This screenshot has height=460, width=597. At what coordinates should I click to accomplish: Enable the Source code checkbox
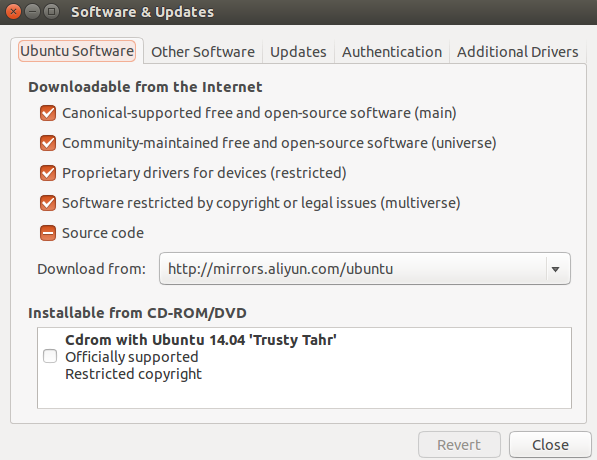click(x=48, y=233)
